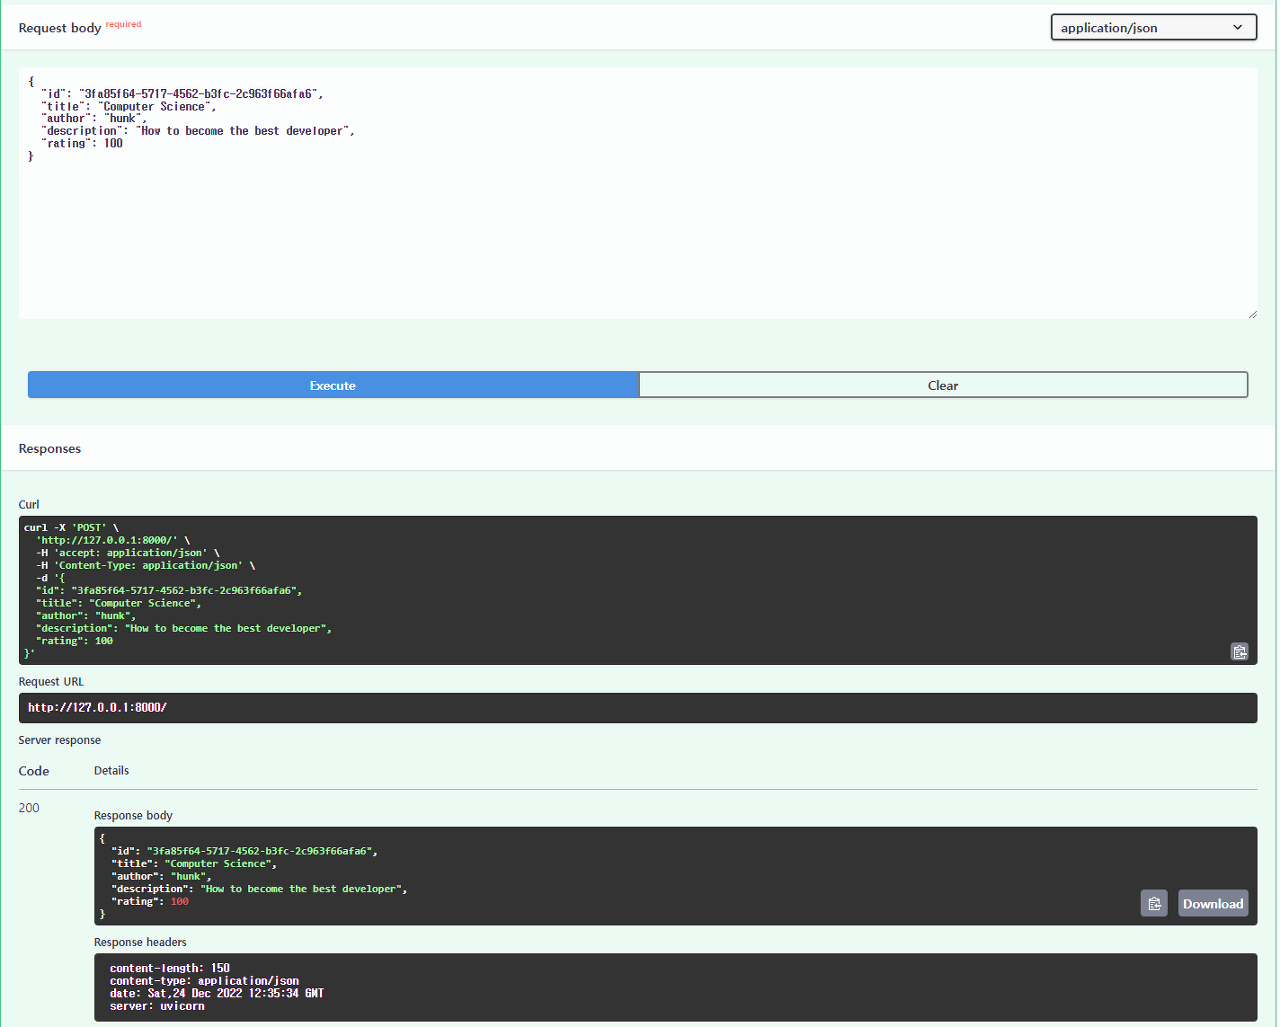Click the "Curl" label
Viewport: 1280px width, 1027px height.
29,505
